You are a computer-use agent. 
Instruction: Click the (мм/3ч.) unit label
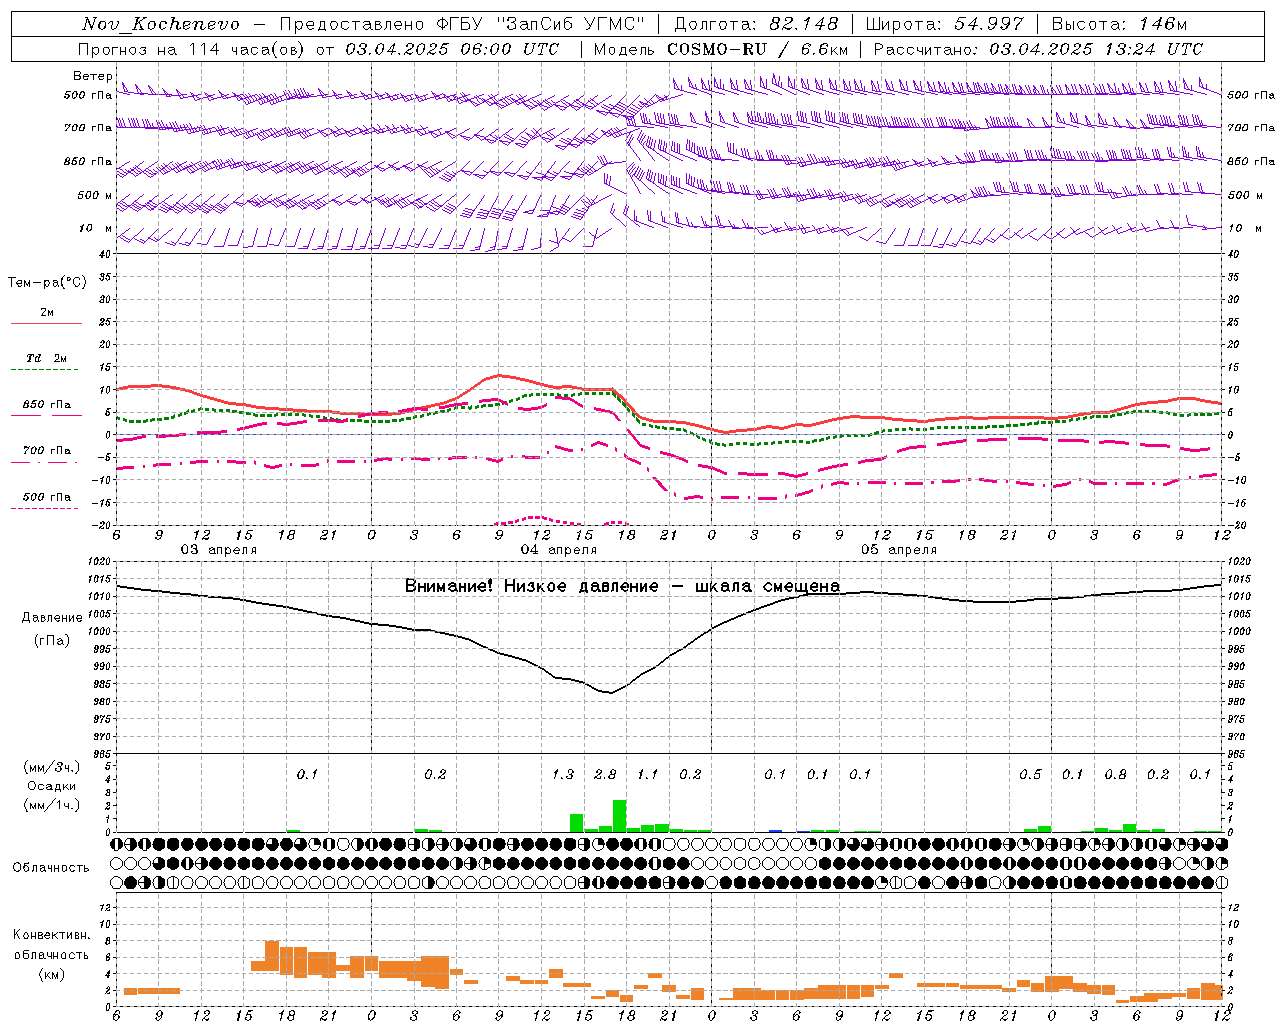click(52, 767)
